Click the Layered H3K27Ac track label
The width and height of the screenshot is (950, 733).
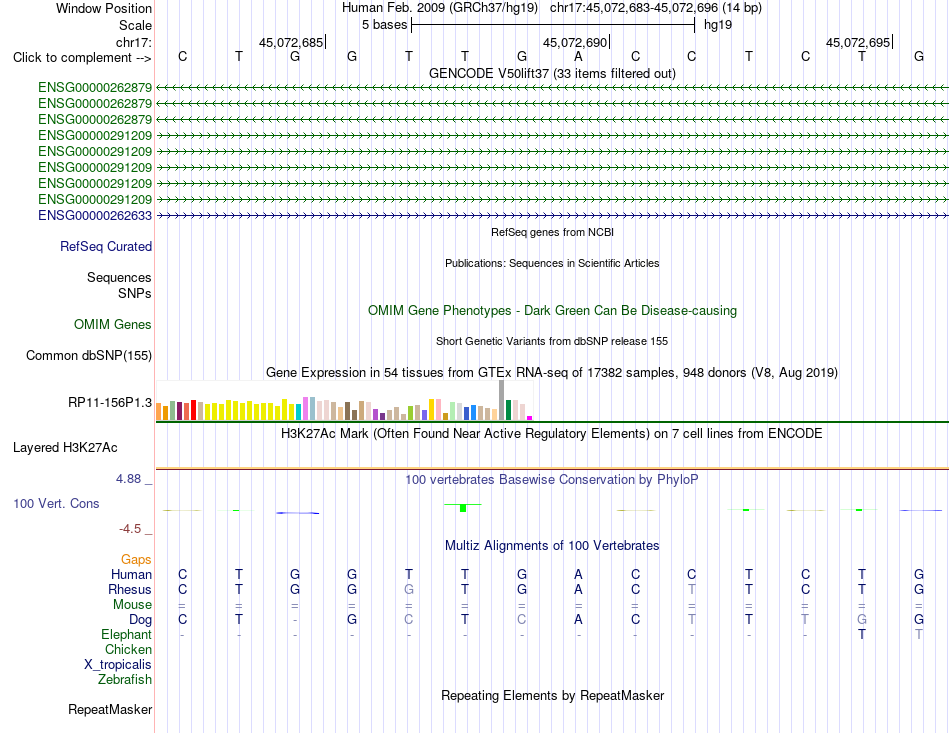65,448
